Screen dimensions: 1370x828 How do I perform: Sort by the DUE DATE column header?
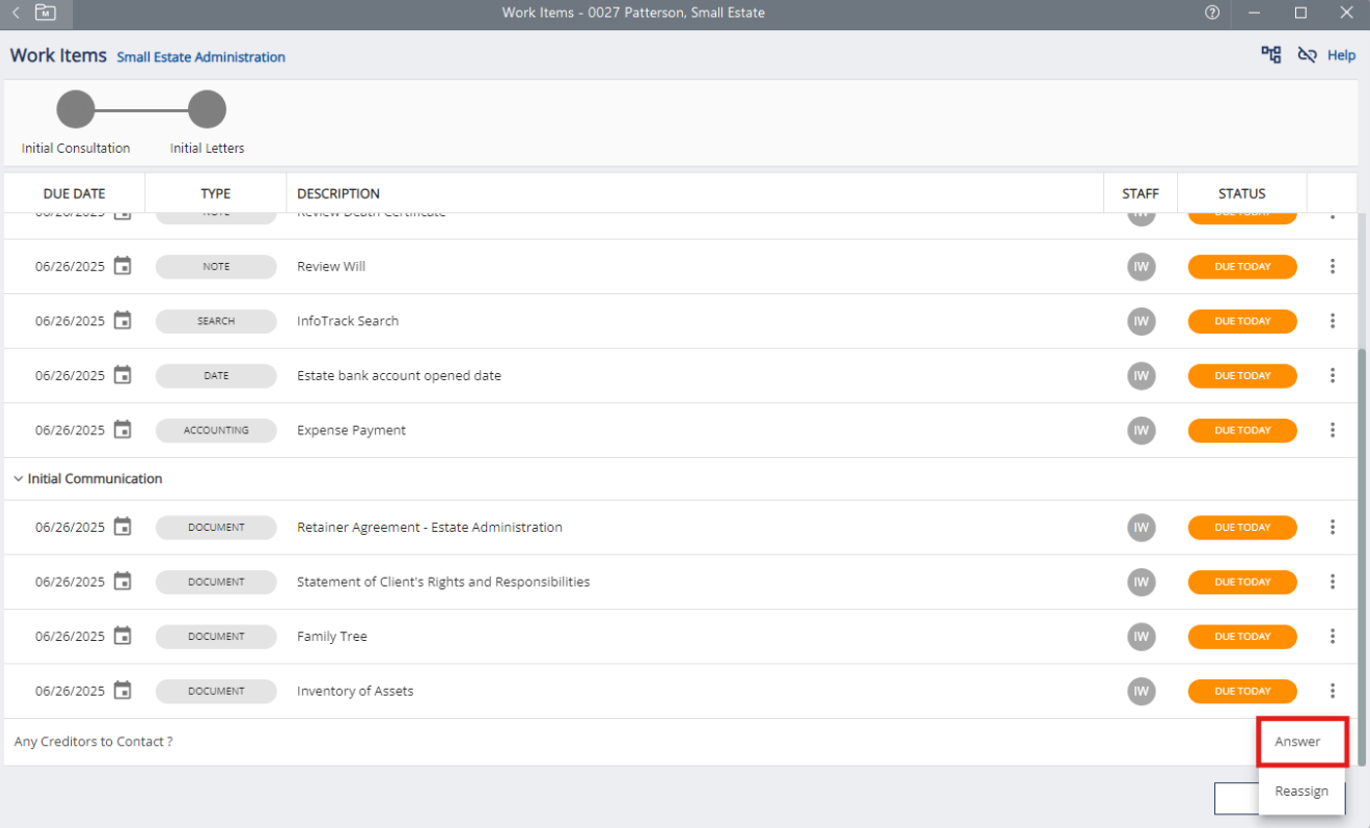click(74, 194)
